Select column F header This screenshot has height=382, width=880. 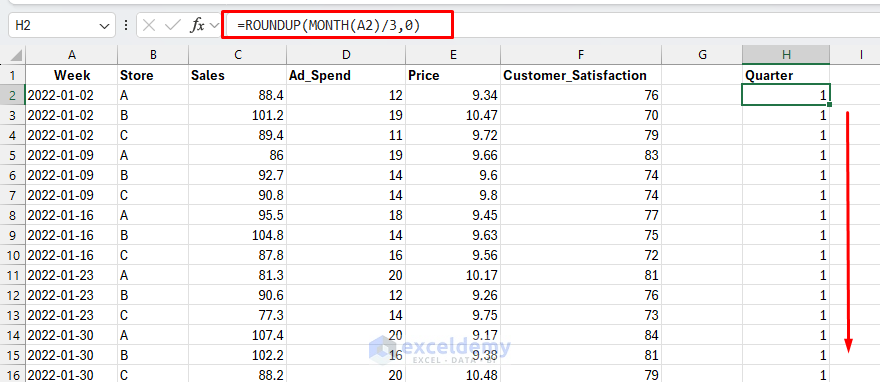point(581,55)
